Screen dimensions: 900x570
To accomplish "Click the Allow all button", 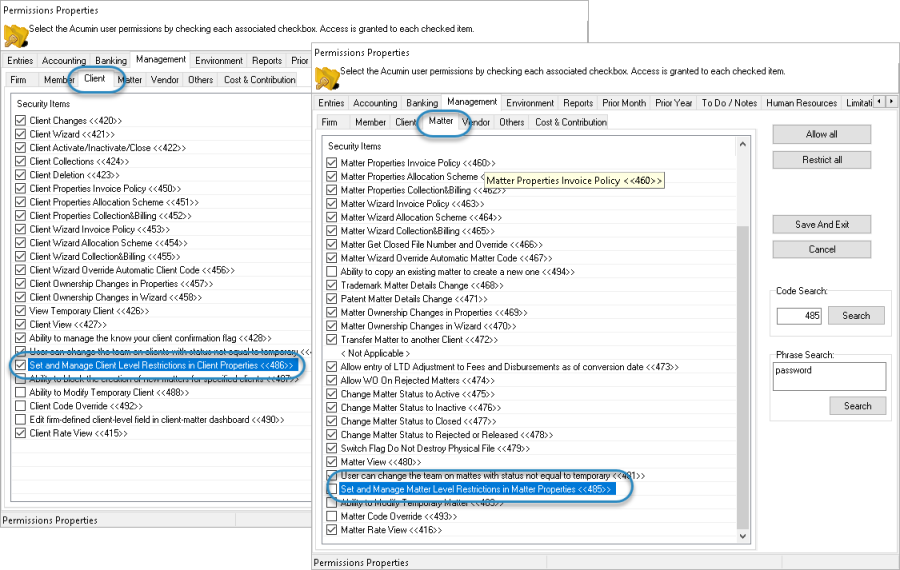I will tap(821, 134).
